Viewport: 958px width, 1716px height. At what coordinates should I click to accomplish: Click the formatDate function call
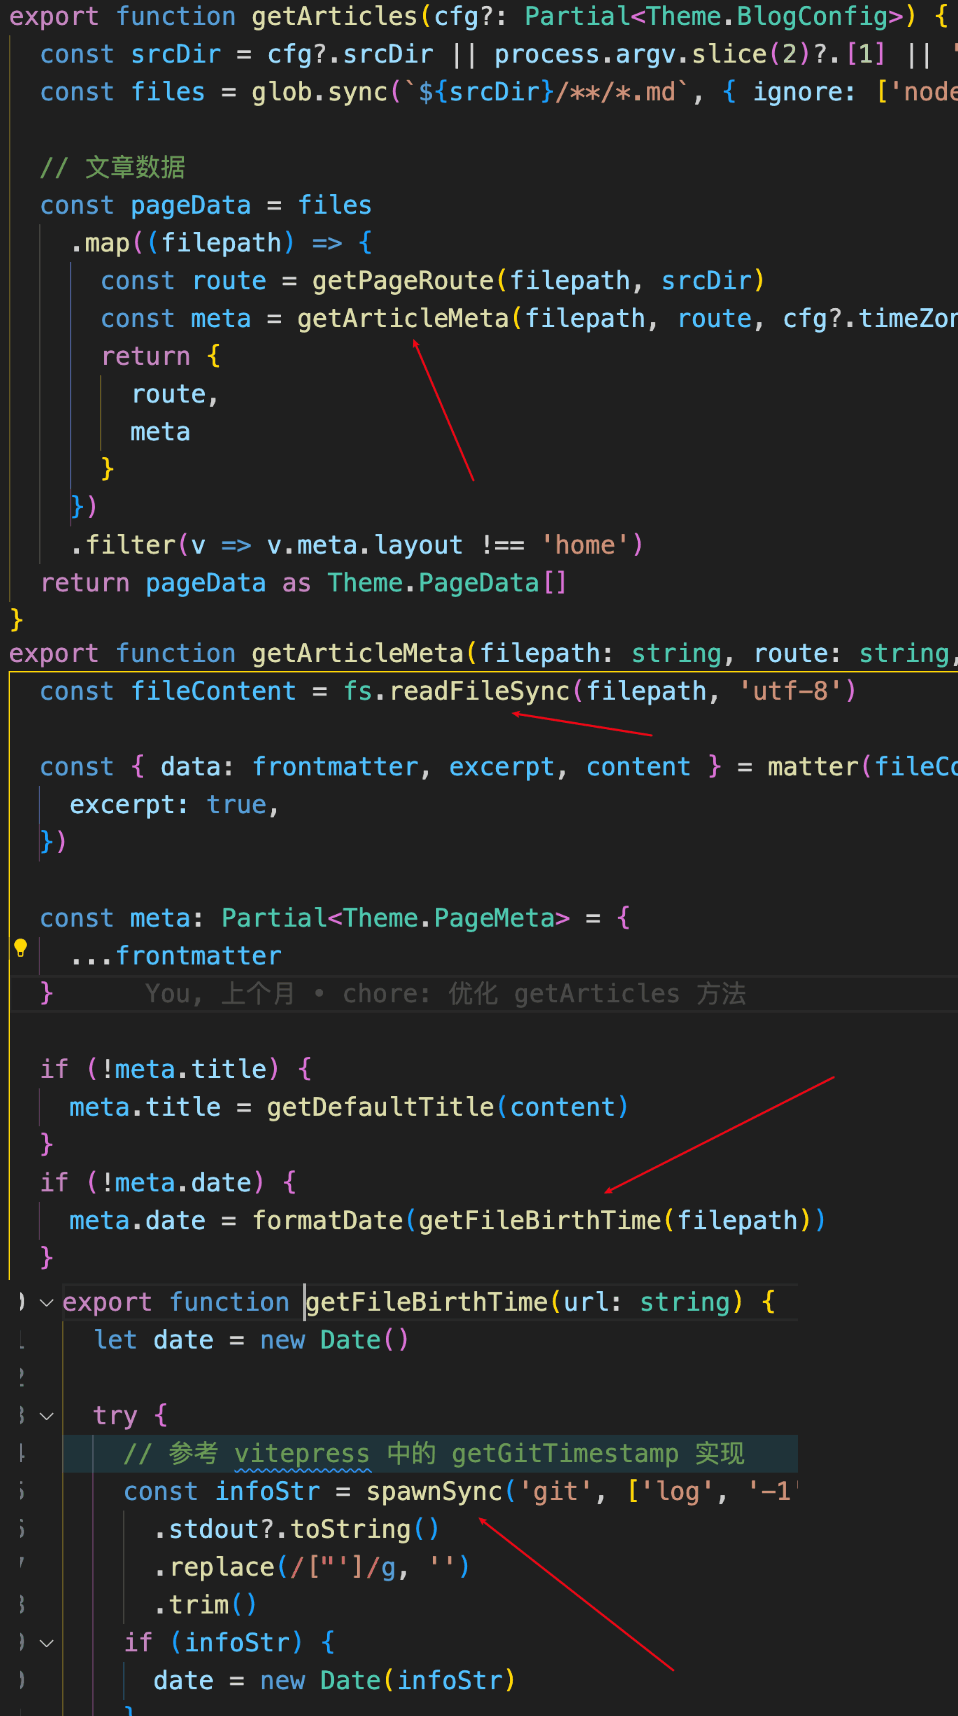[x=327, y=1220]
